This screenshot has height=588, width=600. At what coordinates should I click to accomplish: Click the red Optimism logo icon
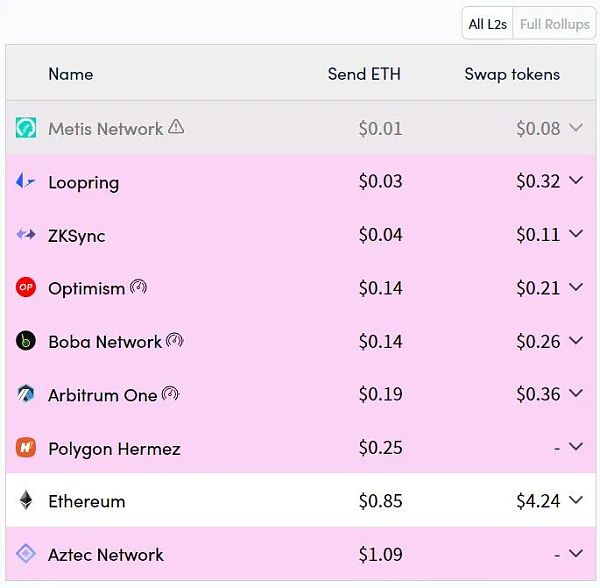tap(26, 288)
